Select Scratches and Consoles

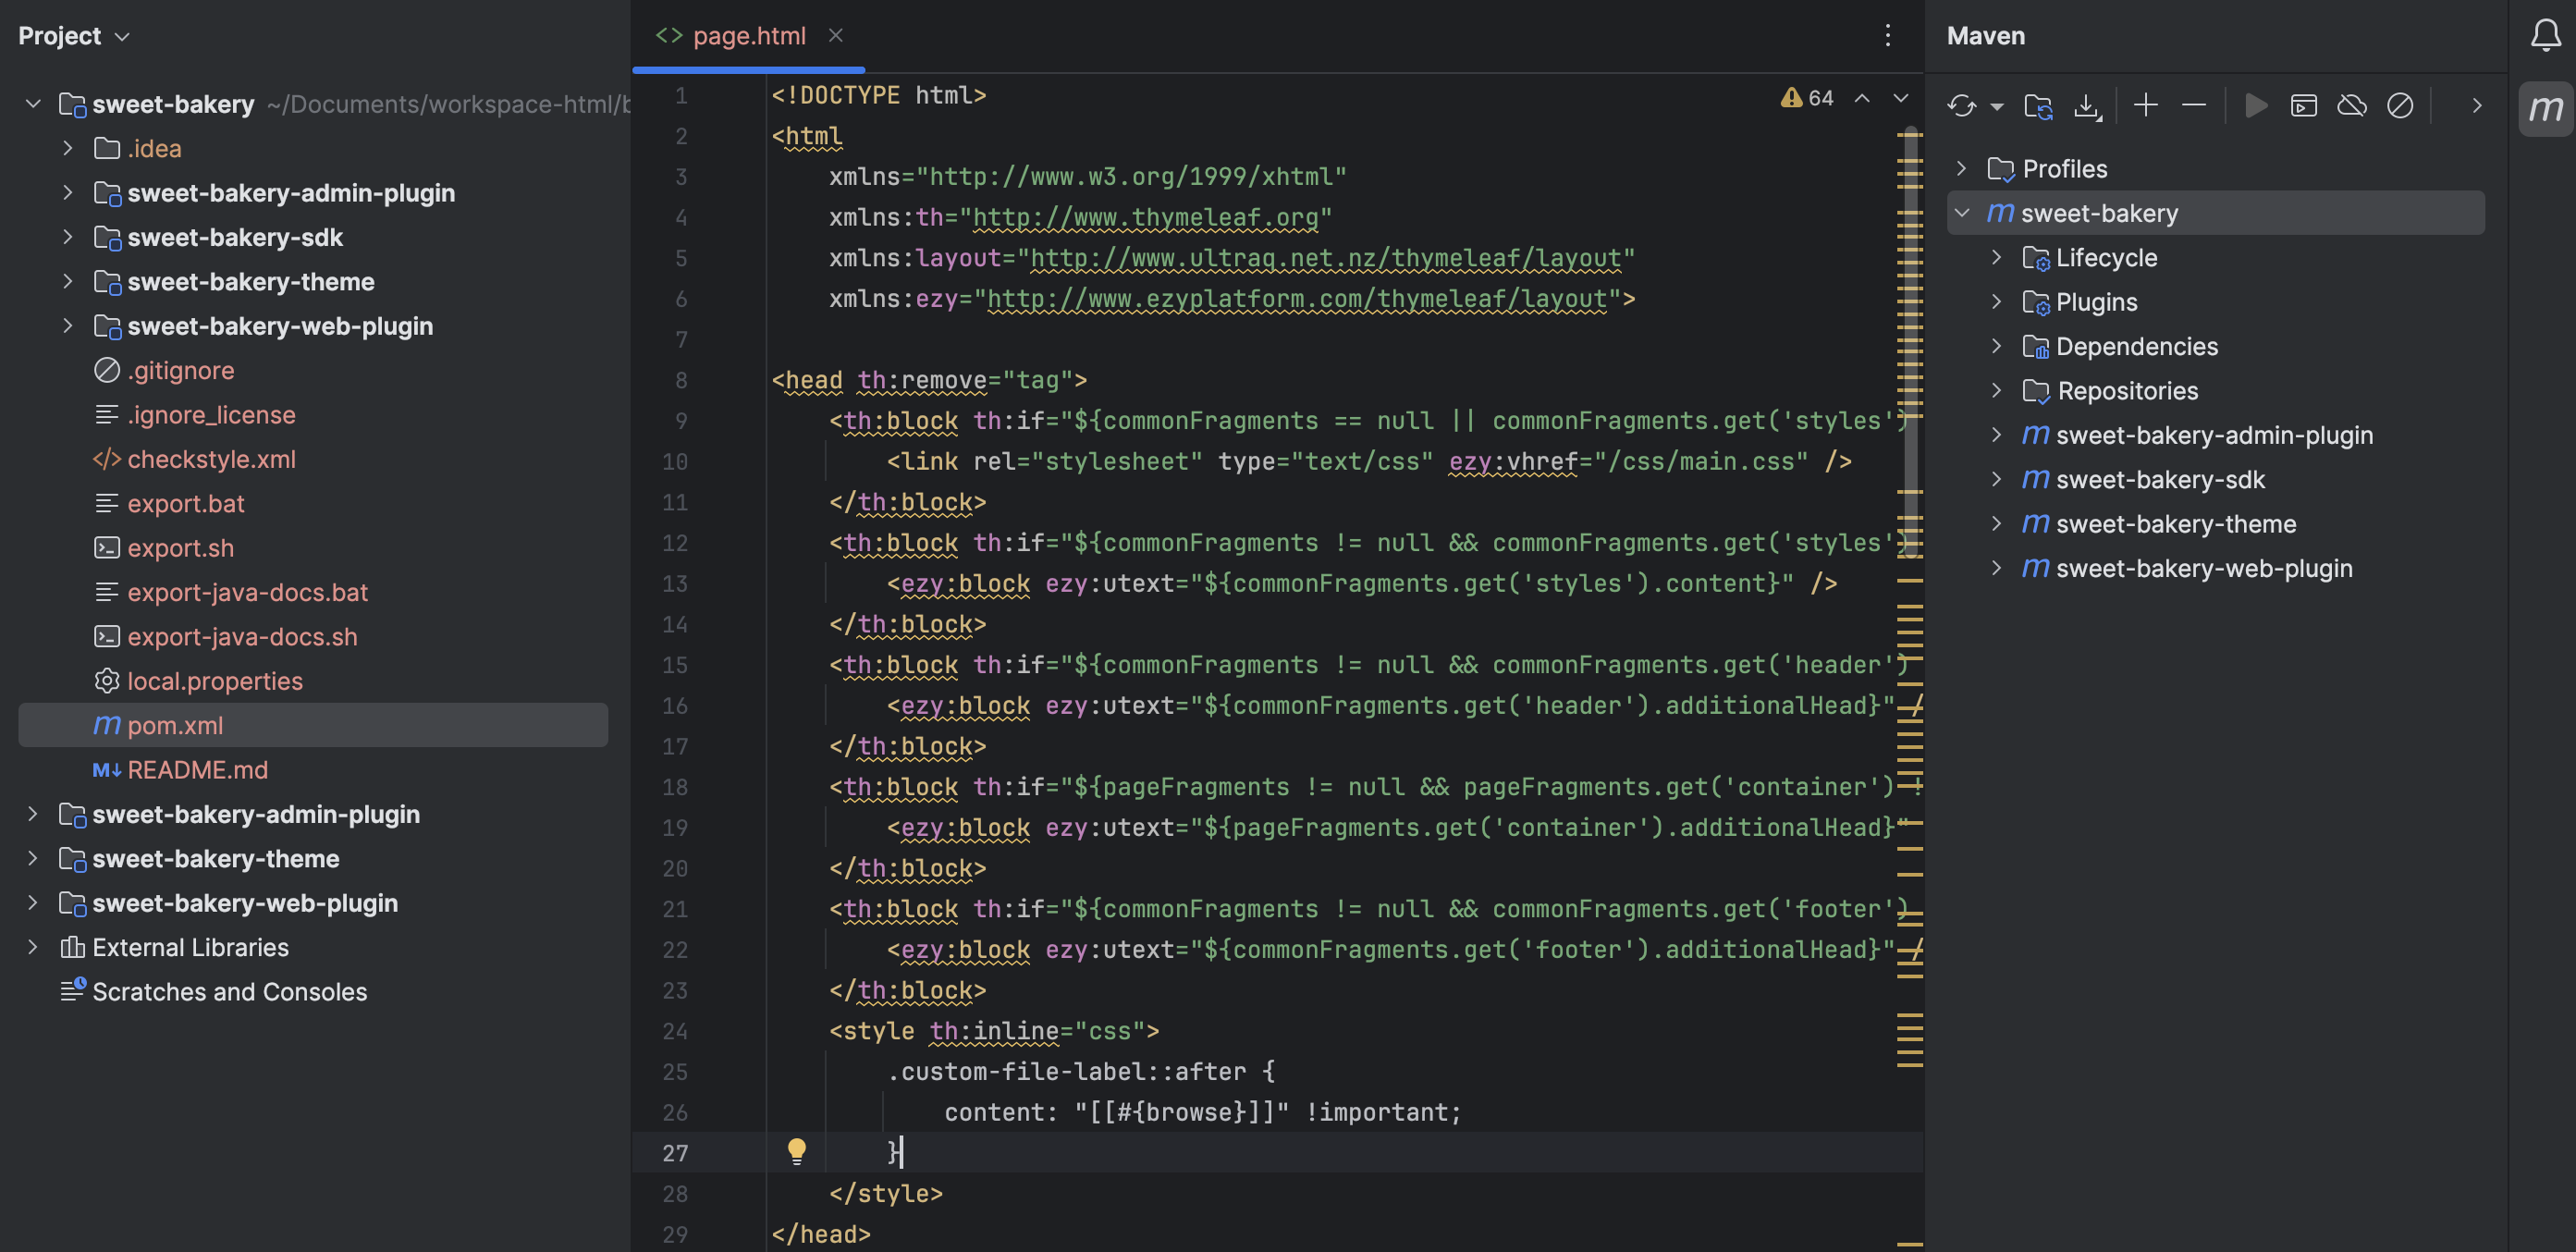coord(229,991)
